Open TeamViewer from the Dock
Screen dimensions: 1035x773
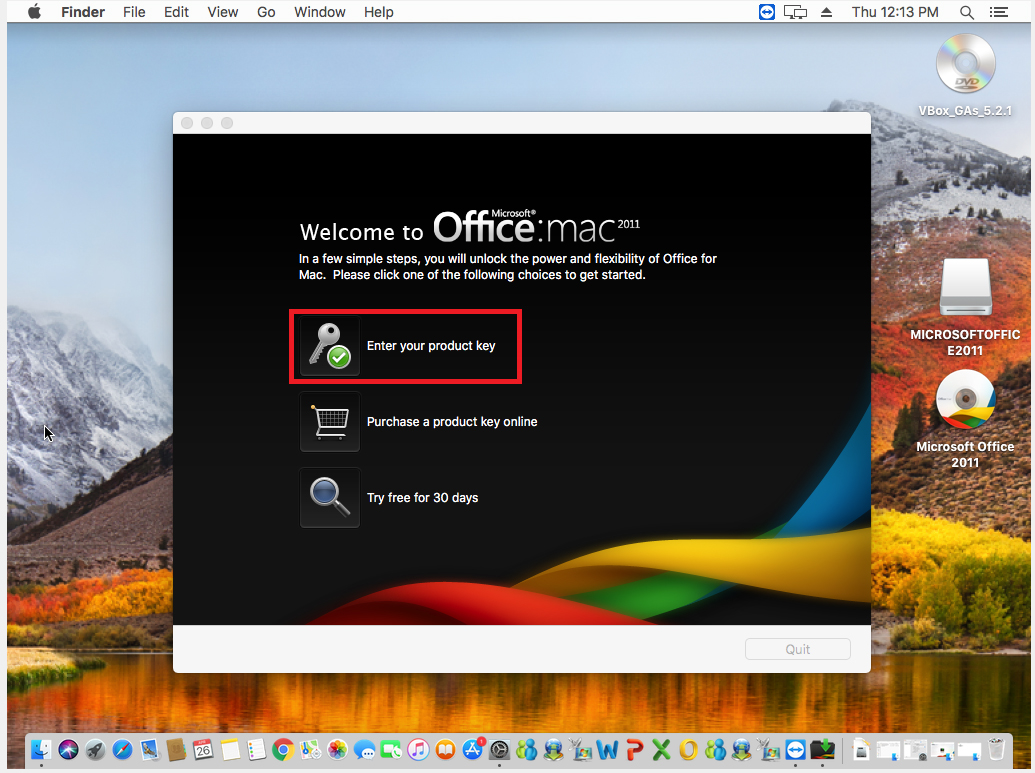point(795,749)
